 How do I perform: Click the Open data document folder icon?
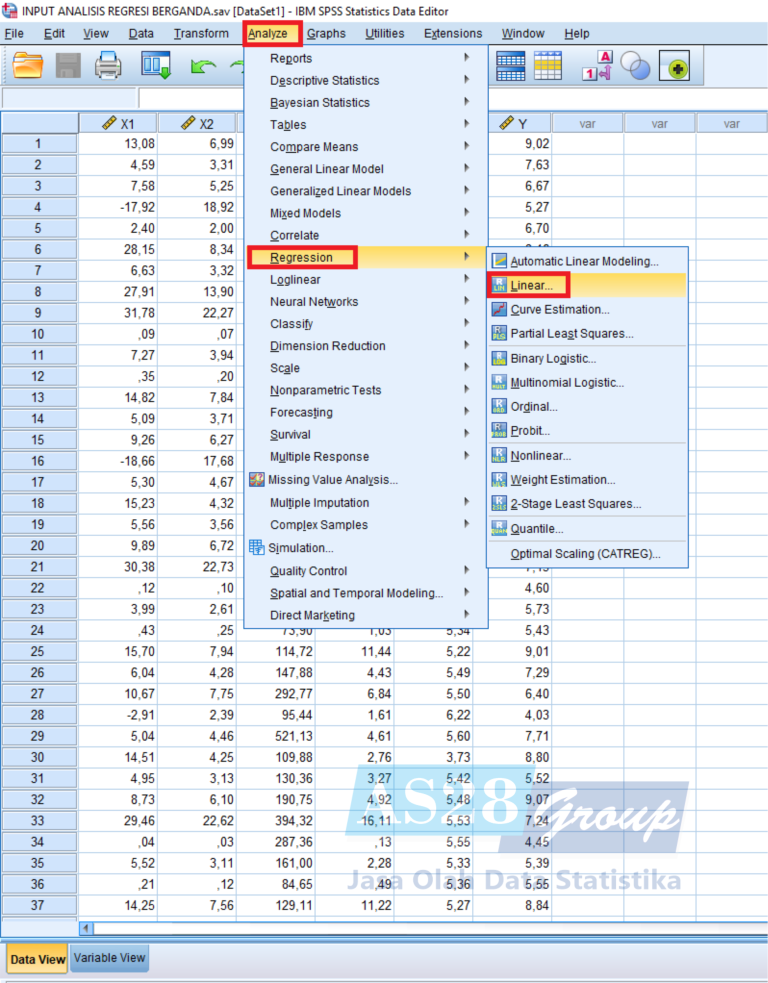(x=28, y=66)
